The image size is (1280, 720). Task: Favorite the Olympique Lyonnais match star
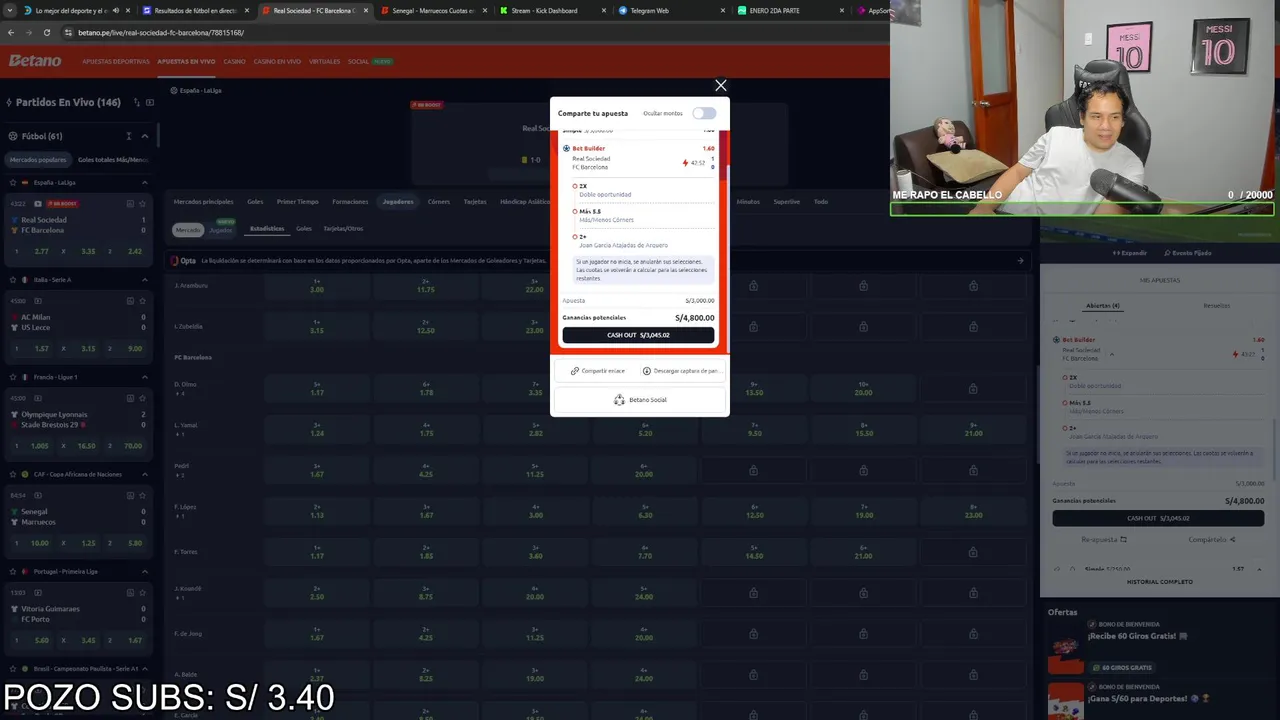tap(144, 398)
